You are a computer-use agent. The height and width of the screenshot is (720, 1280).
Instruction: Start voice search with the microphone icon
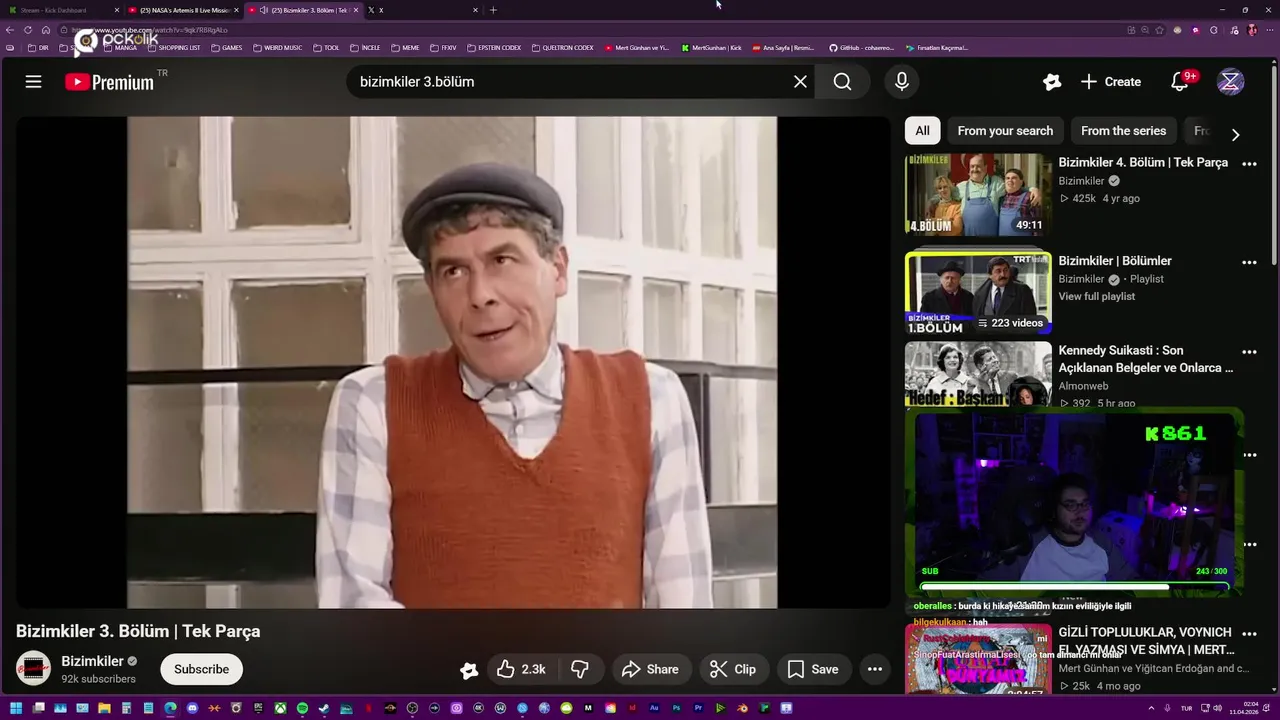pyautogui.click(x=901, y=82)
